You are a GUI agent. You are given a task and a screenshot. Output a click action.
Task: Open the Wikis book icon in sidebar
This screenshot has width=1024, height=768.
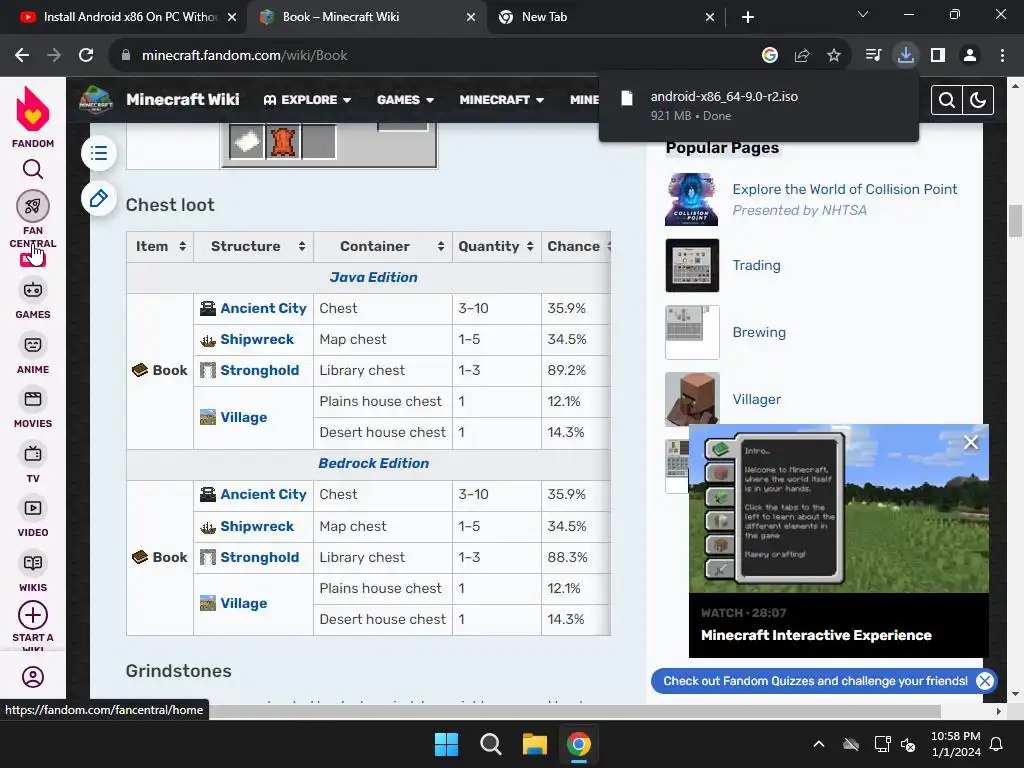33,563
